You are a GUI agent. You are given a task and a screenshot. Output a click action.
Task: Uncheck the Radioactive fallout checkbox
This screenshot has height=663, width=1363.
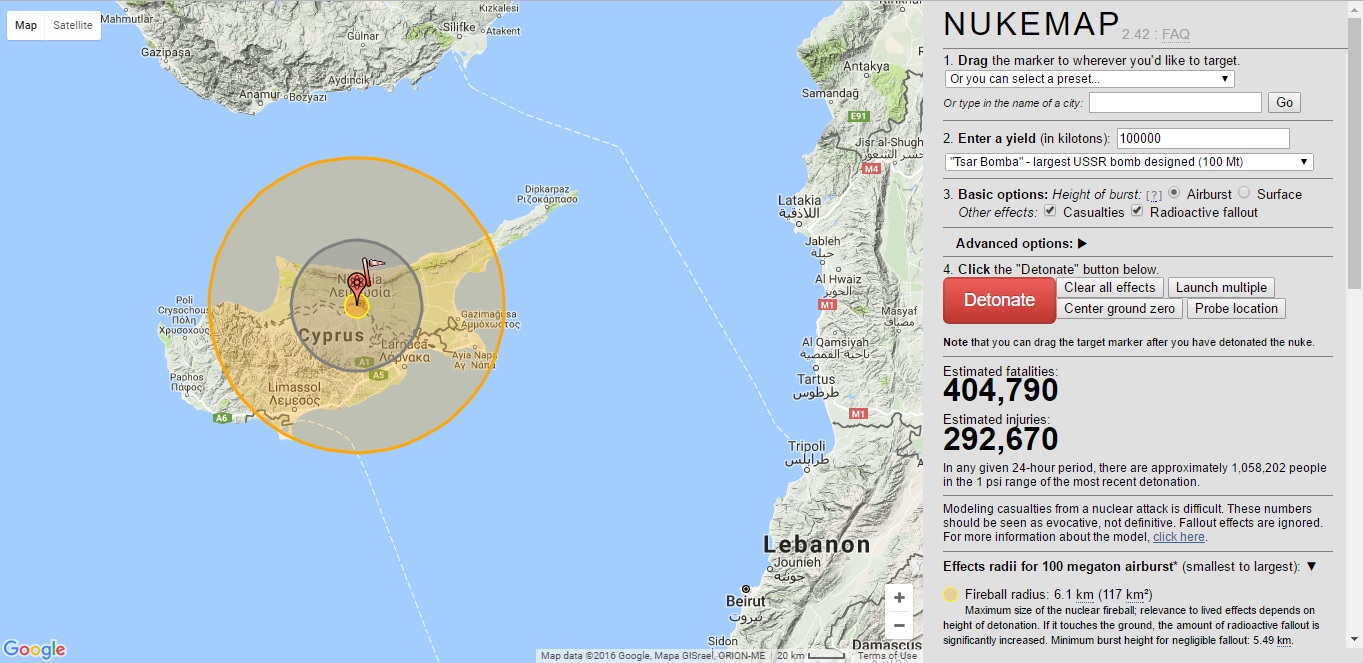tap(1137, 211)
